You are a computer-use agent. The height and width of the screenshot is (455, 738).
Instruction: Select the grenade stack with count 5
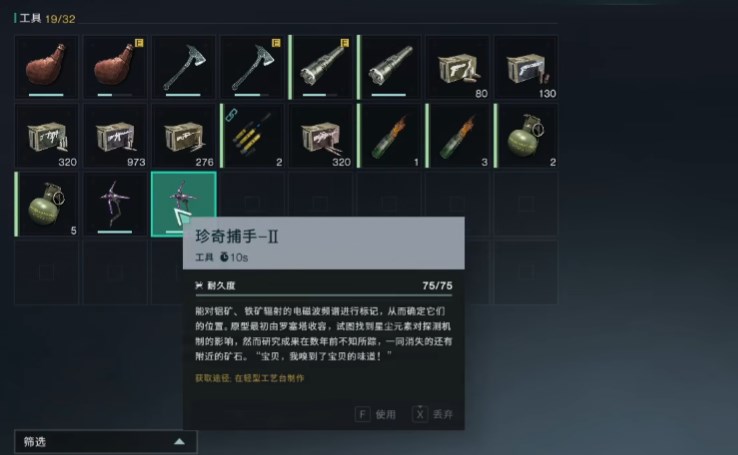click(46, 204)
